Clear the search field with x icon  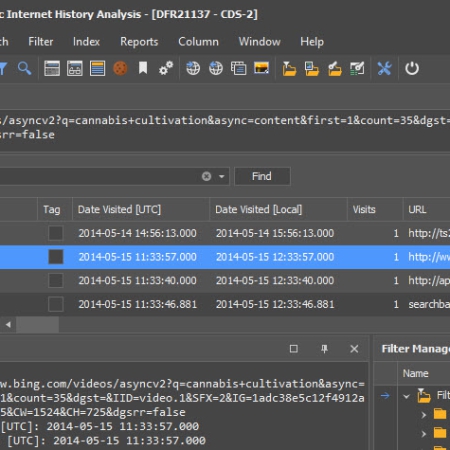click(207, 176)
